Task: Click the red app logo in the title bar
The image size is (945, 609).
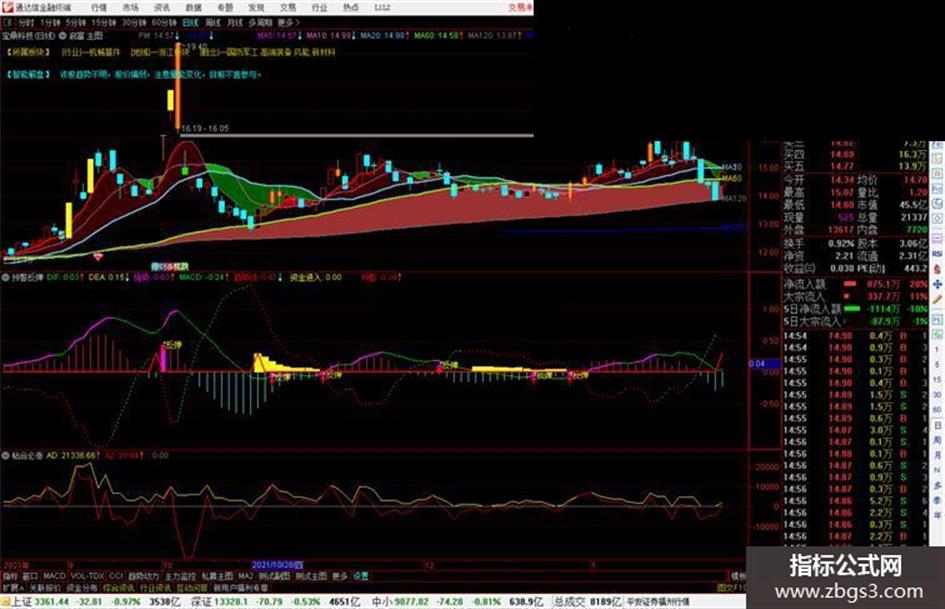Action: click(x=7, y=7)
